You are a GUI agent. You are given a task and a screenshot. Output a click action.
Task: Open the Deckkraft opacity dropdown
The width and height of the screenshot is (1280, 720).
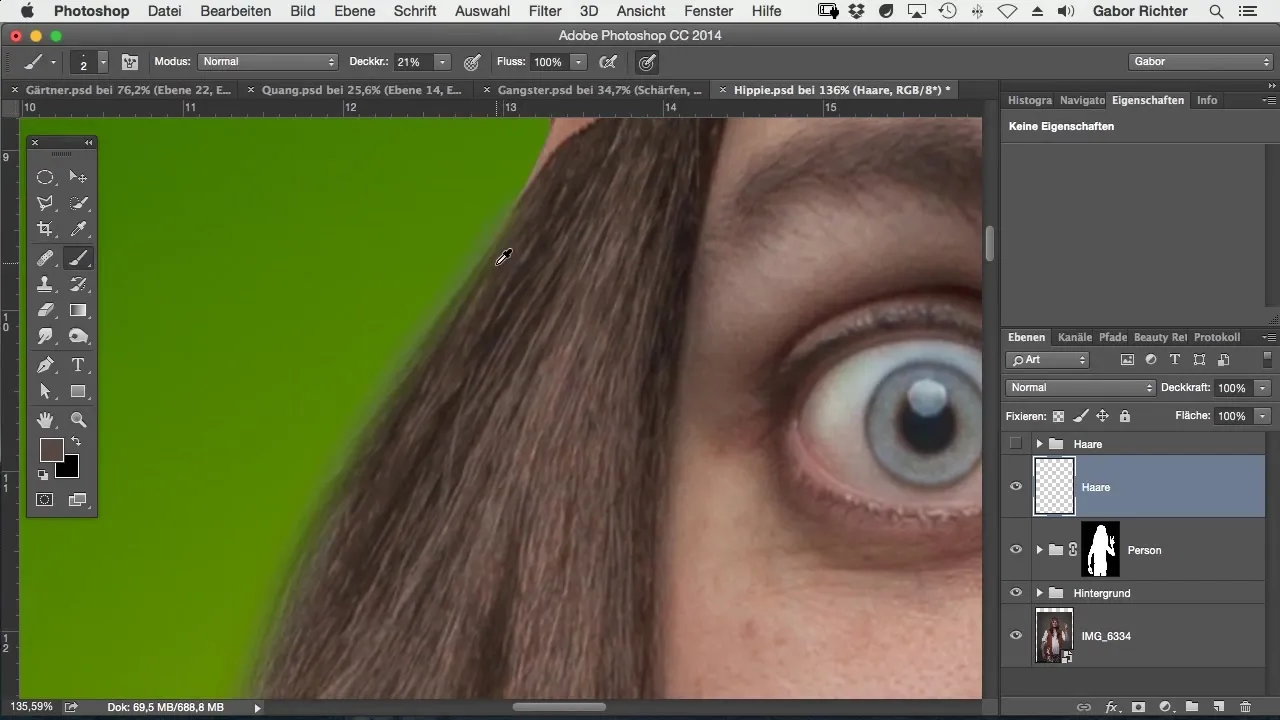pyautogui.click(x=1264, y=388)
